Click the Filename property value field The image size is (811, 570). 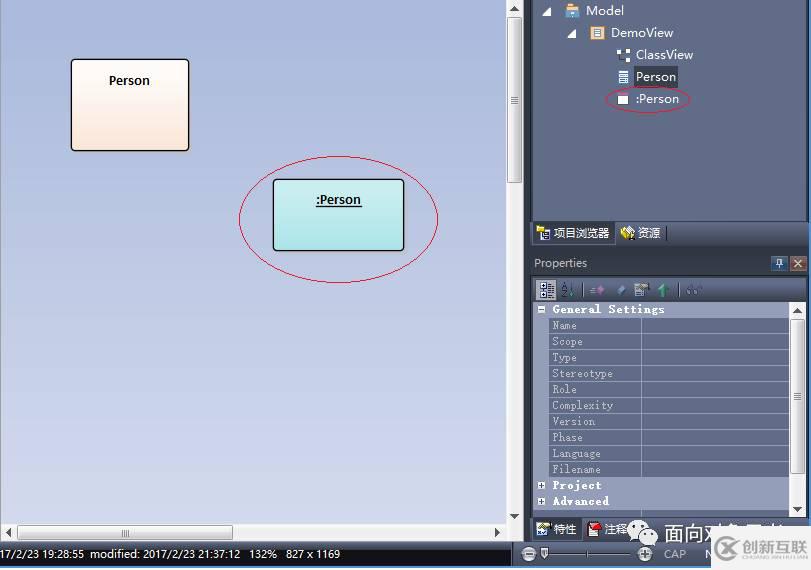click(x=715, y=470)
